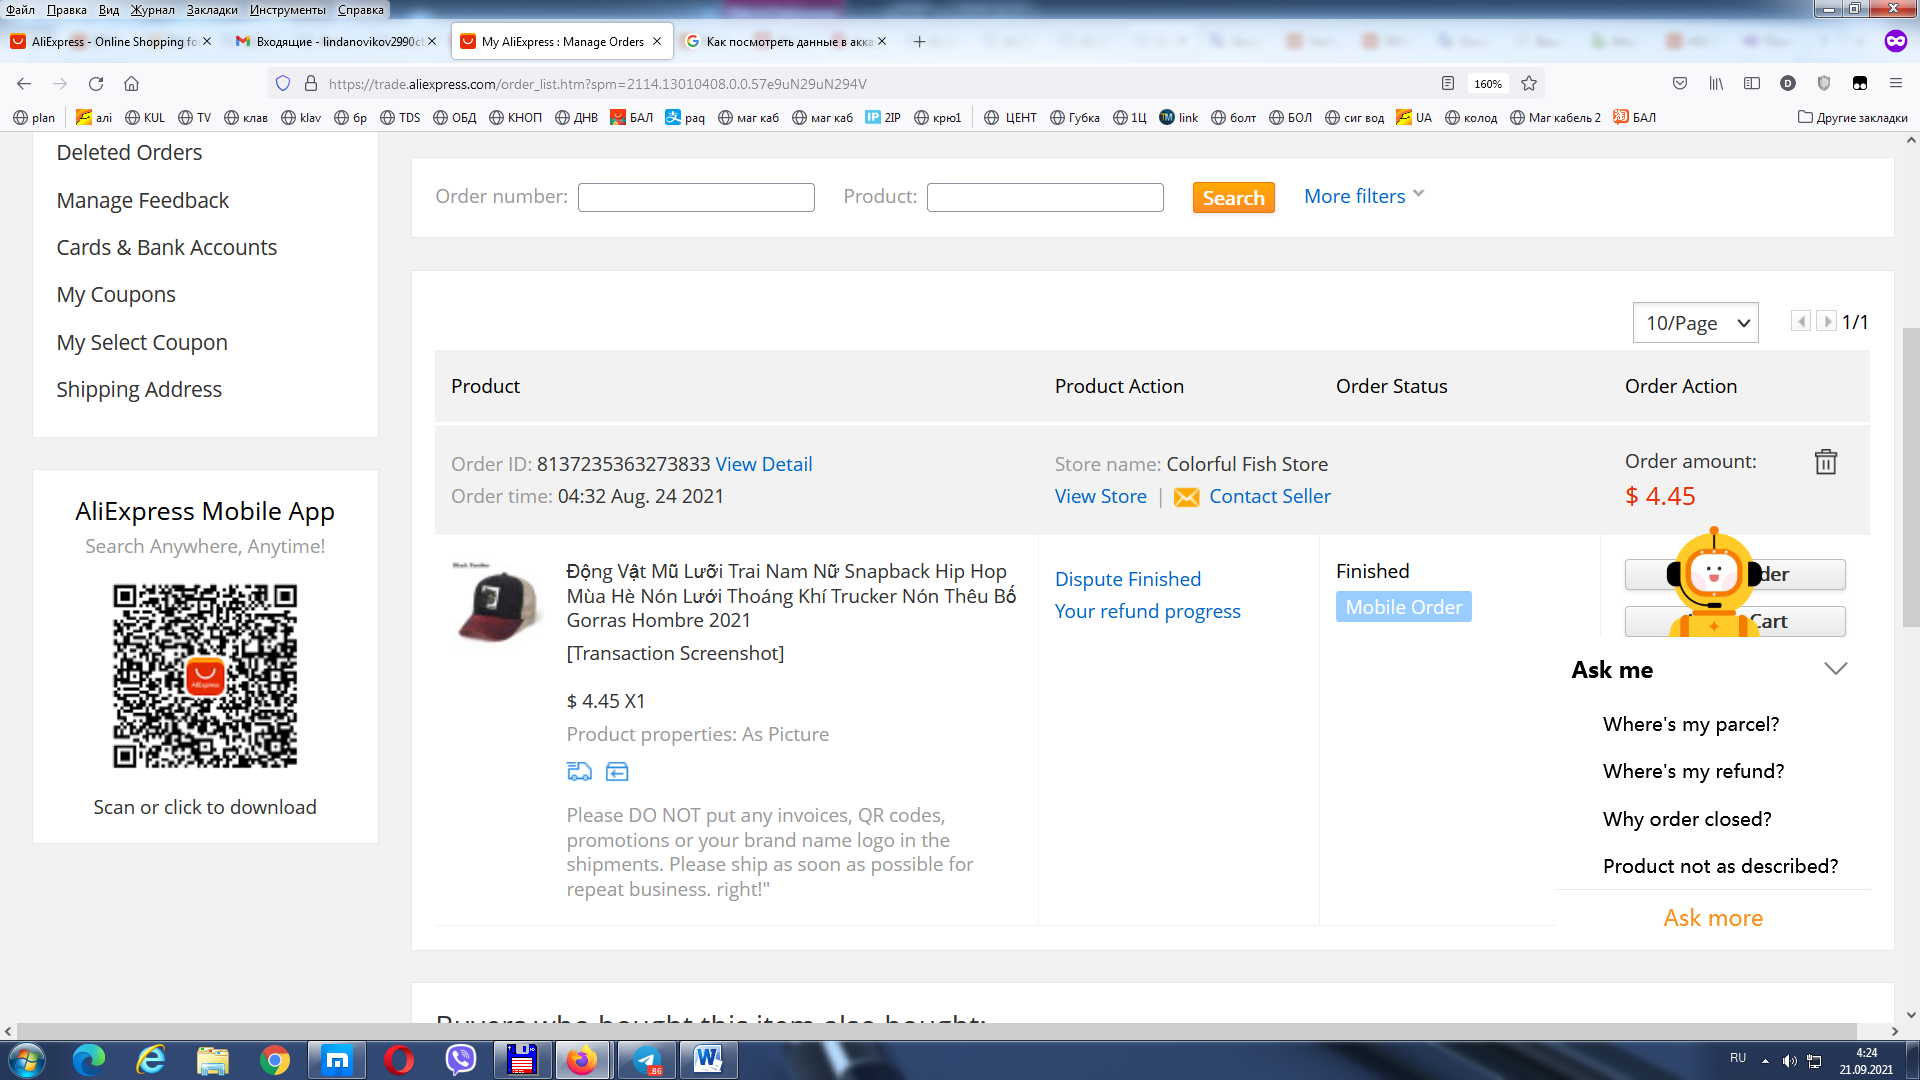
Task: Open View Detail for the order
Action: [x=764, y=464]
